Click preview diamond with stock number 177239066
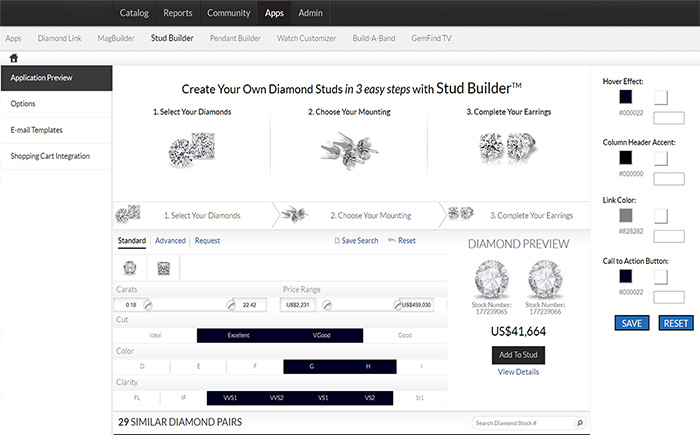 click(545, 280)
